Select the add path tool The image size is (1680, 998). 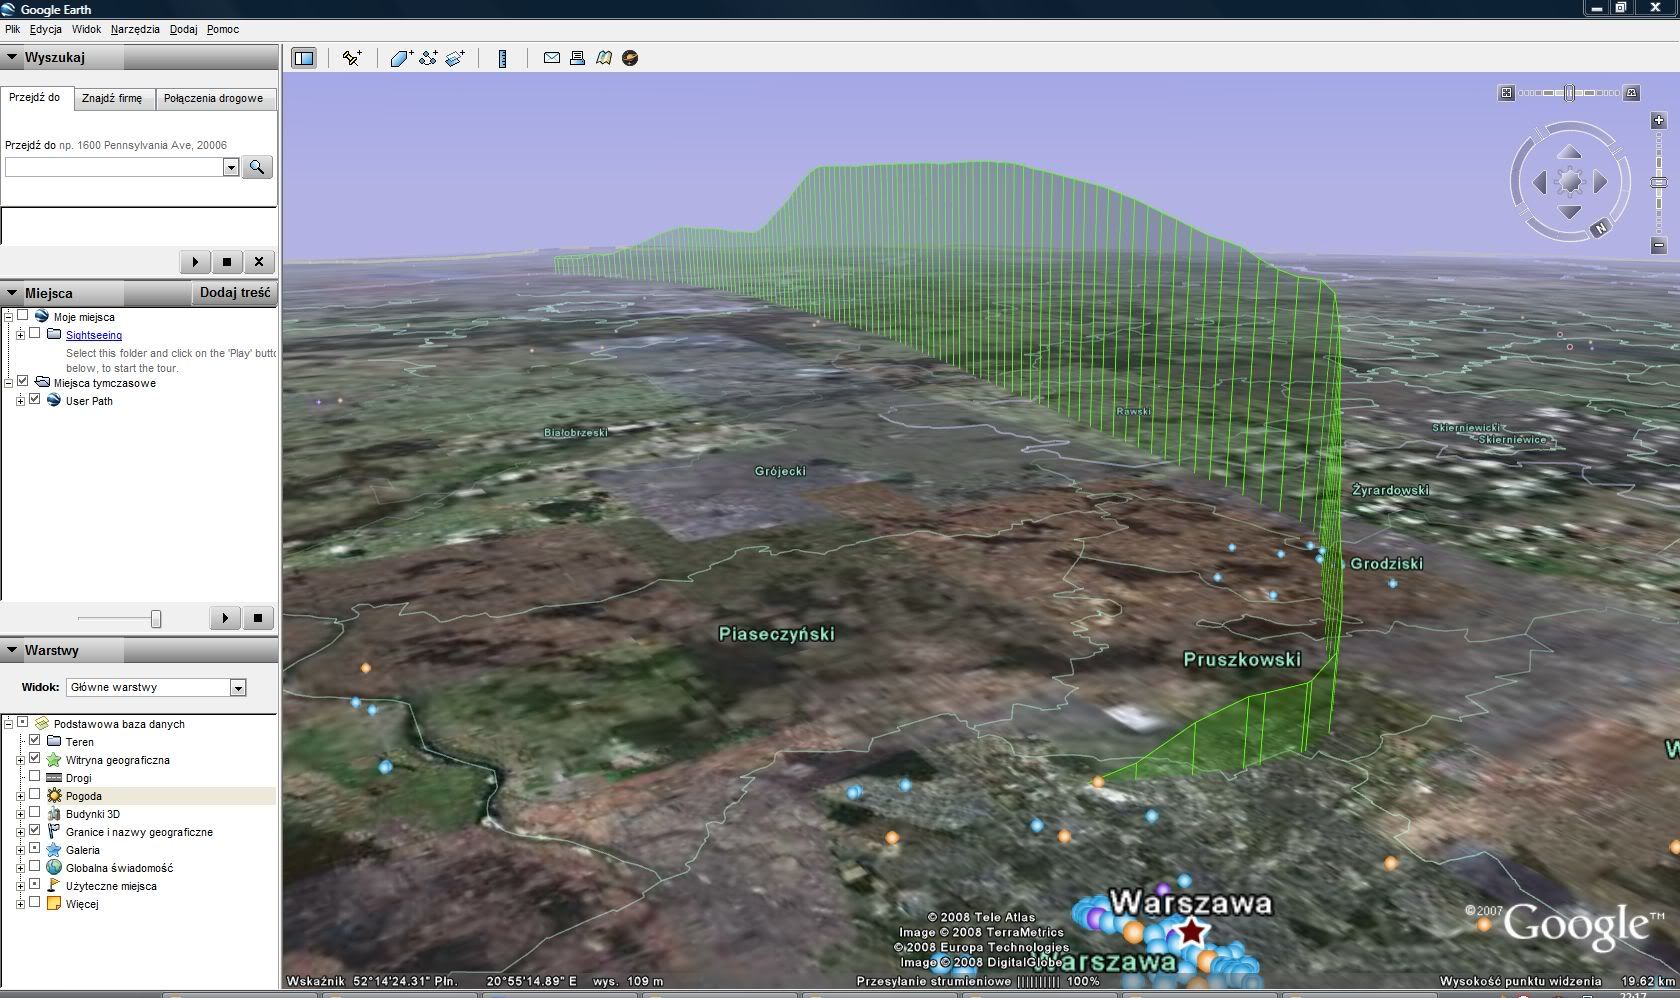coord(428,58)
